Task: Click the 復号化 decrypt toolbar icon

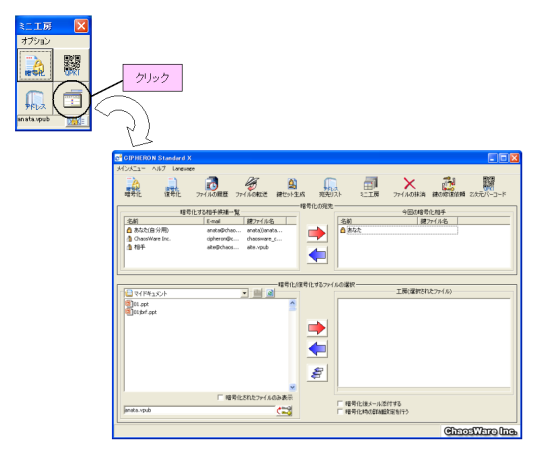Action: coord(172,187)
